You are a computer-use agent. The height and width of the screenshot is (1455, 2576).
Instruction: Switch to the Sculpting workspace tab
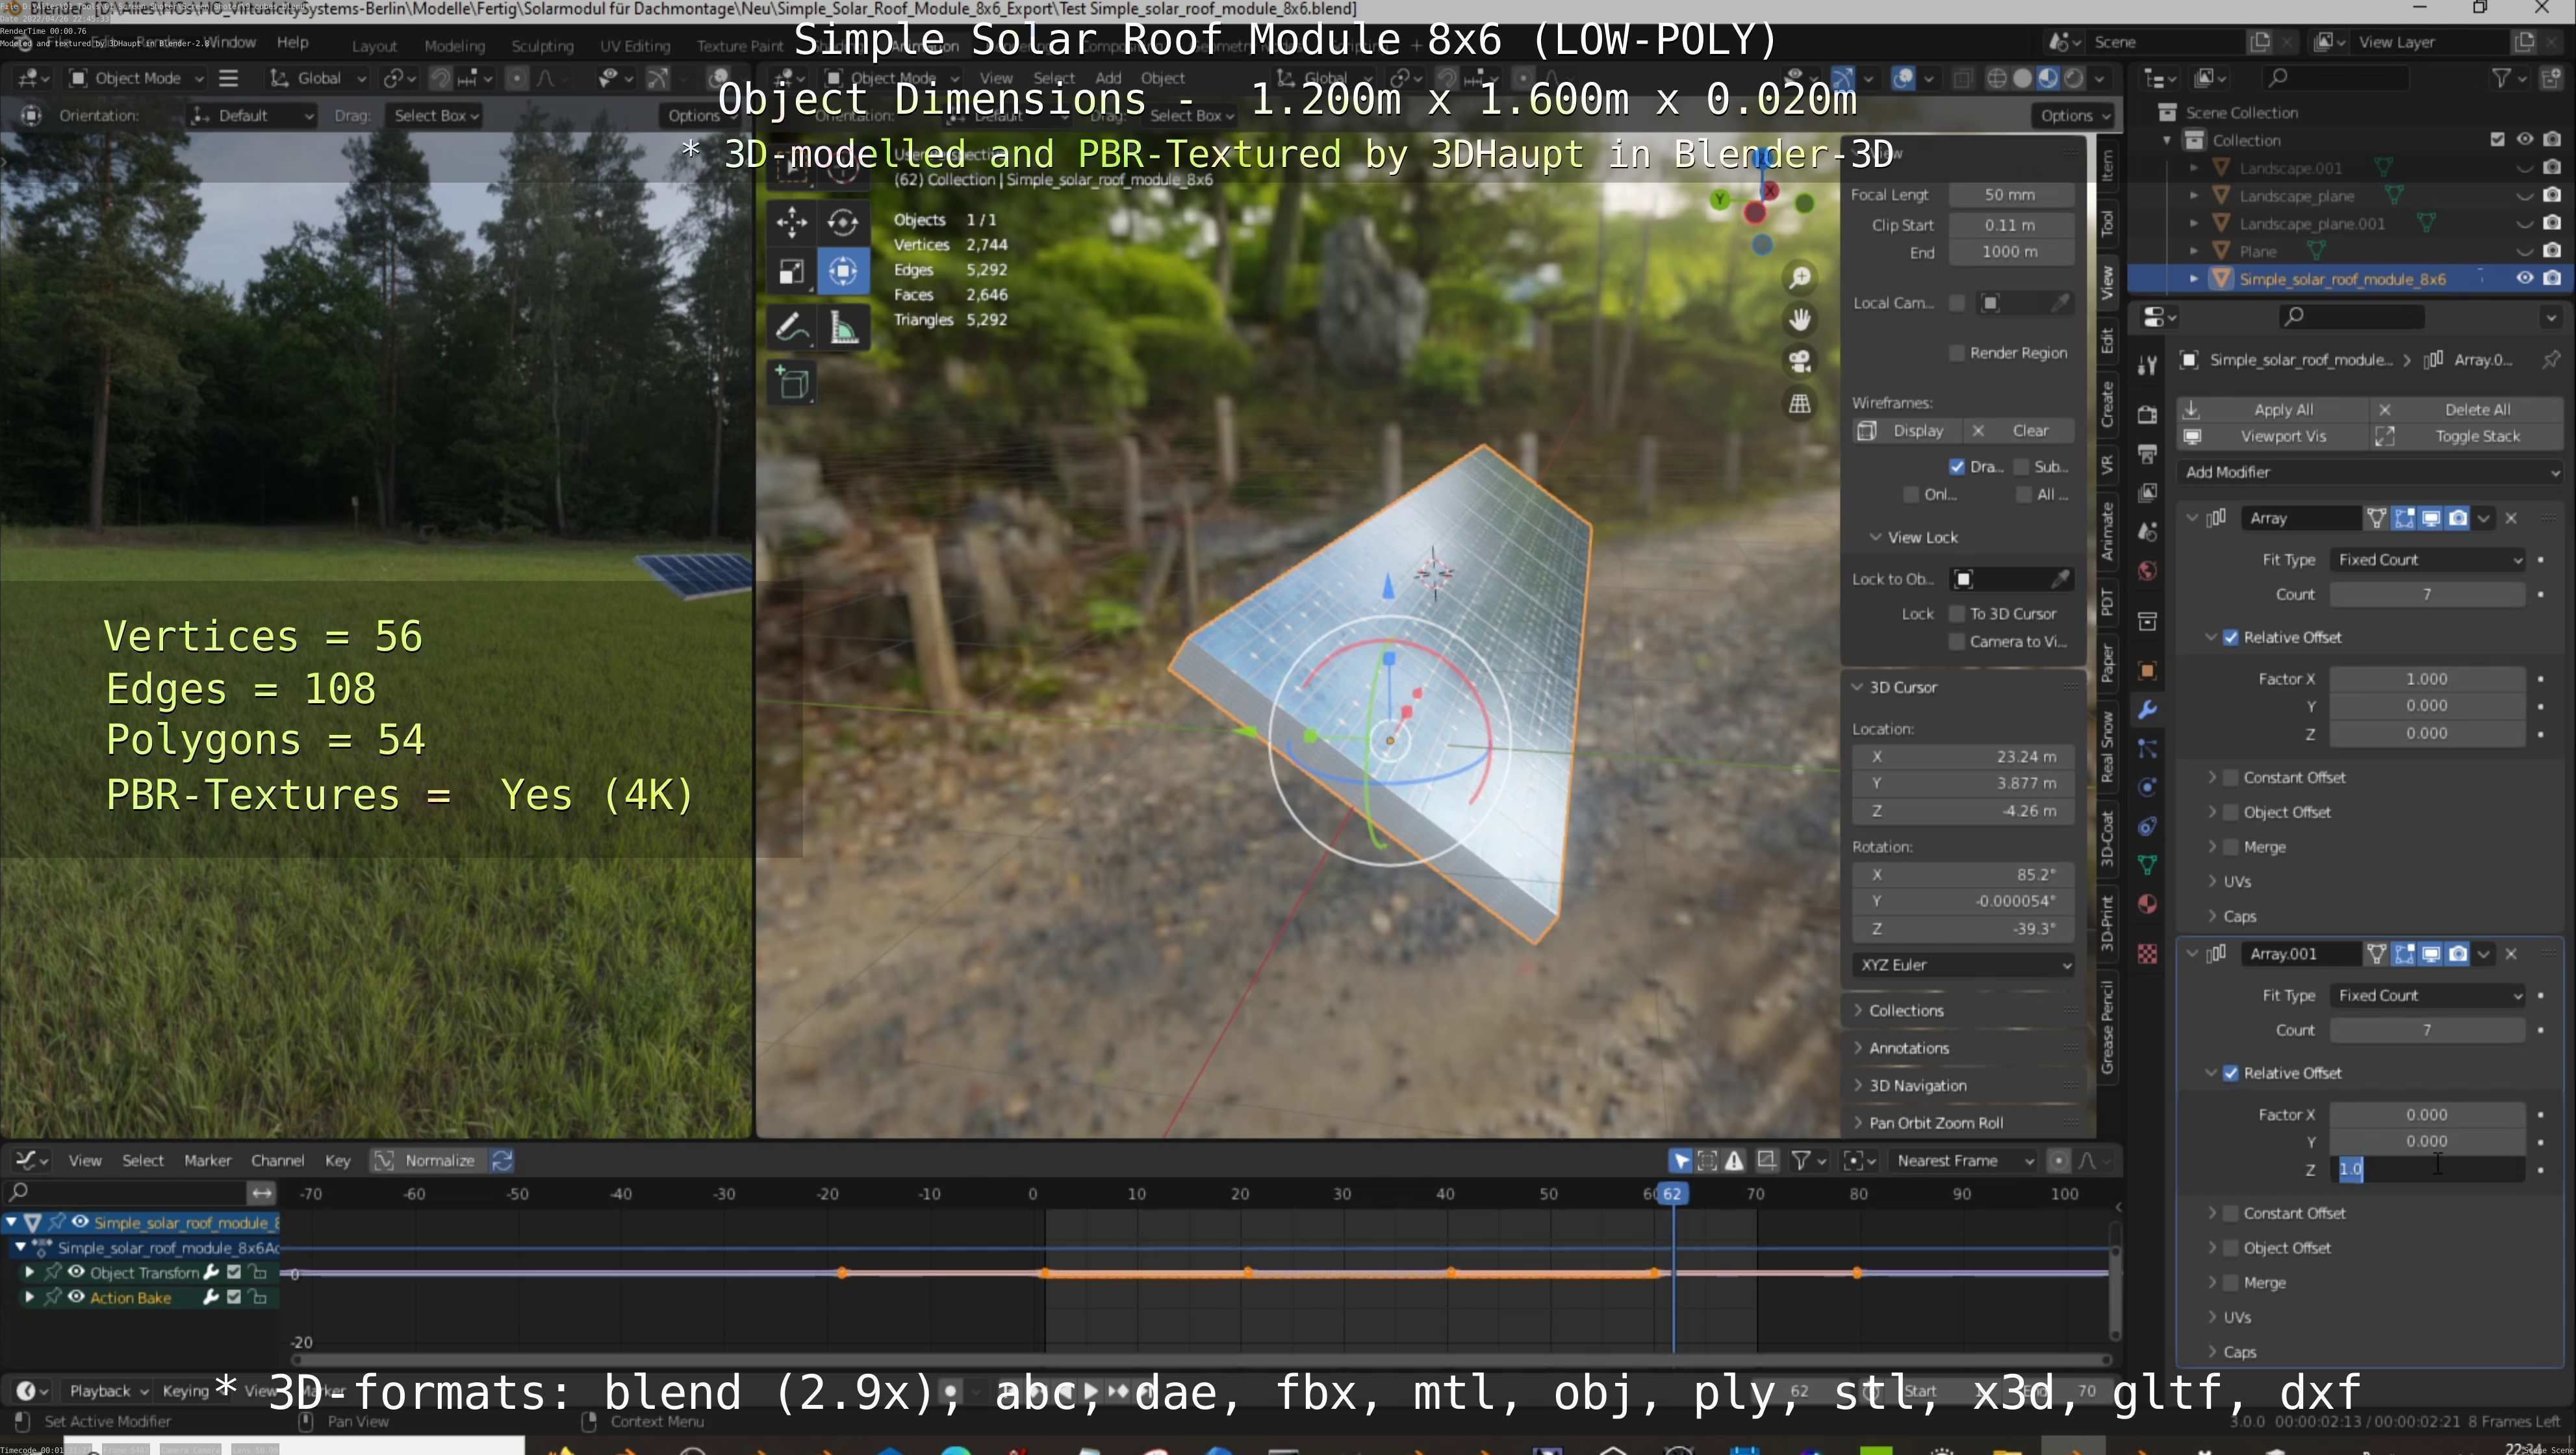pyautogui.click(x=542, y=46)
